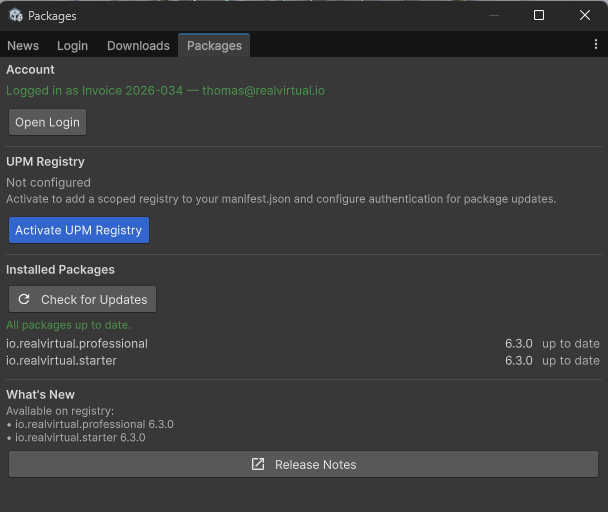
Task: Click the external link icon beside Release Notes
Action: 258,464
